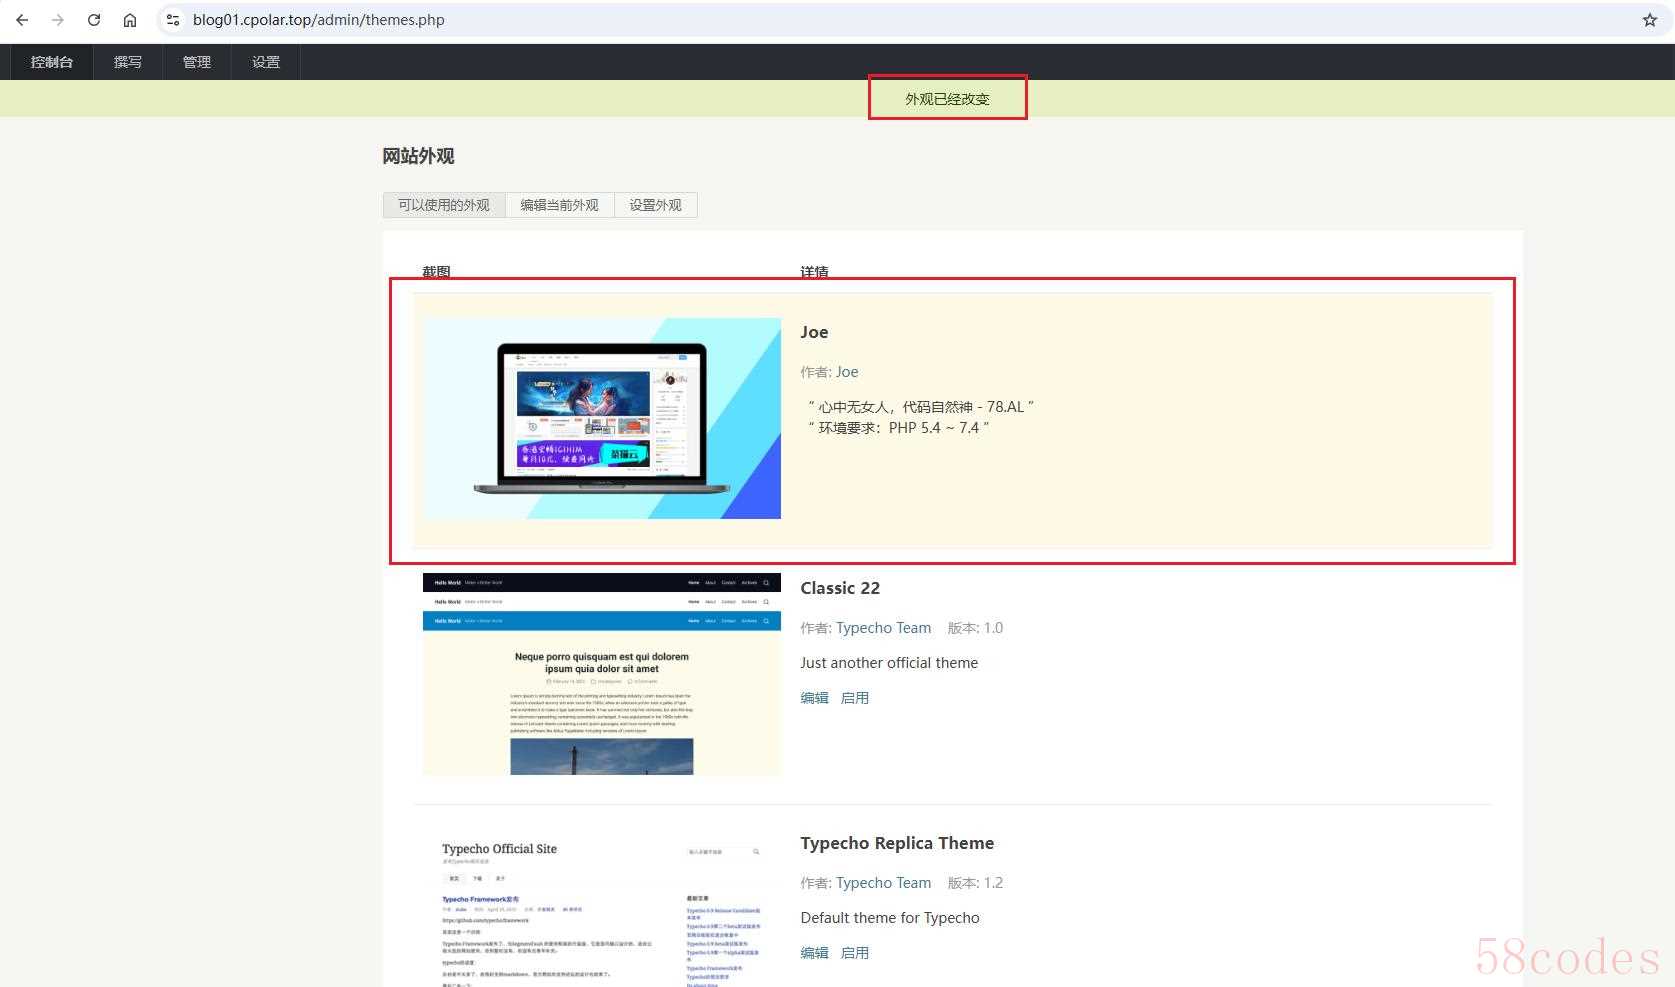Reload the page with refresh icon
Viewport: 1675px width, 987px height.
point(94,20)
